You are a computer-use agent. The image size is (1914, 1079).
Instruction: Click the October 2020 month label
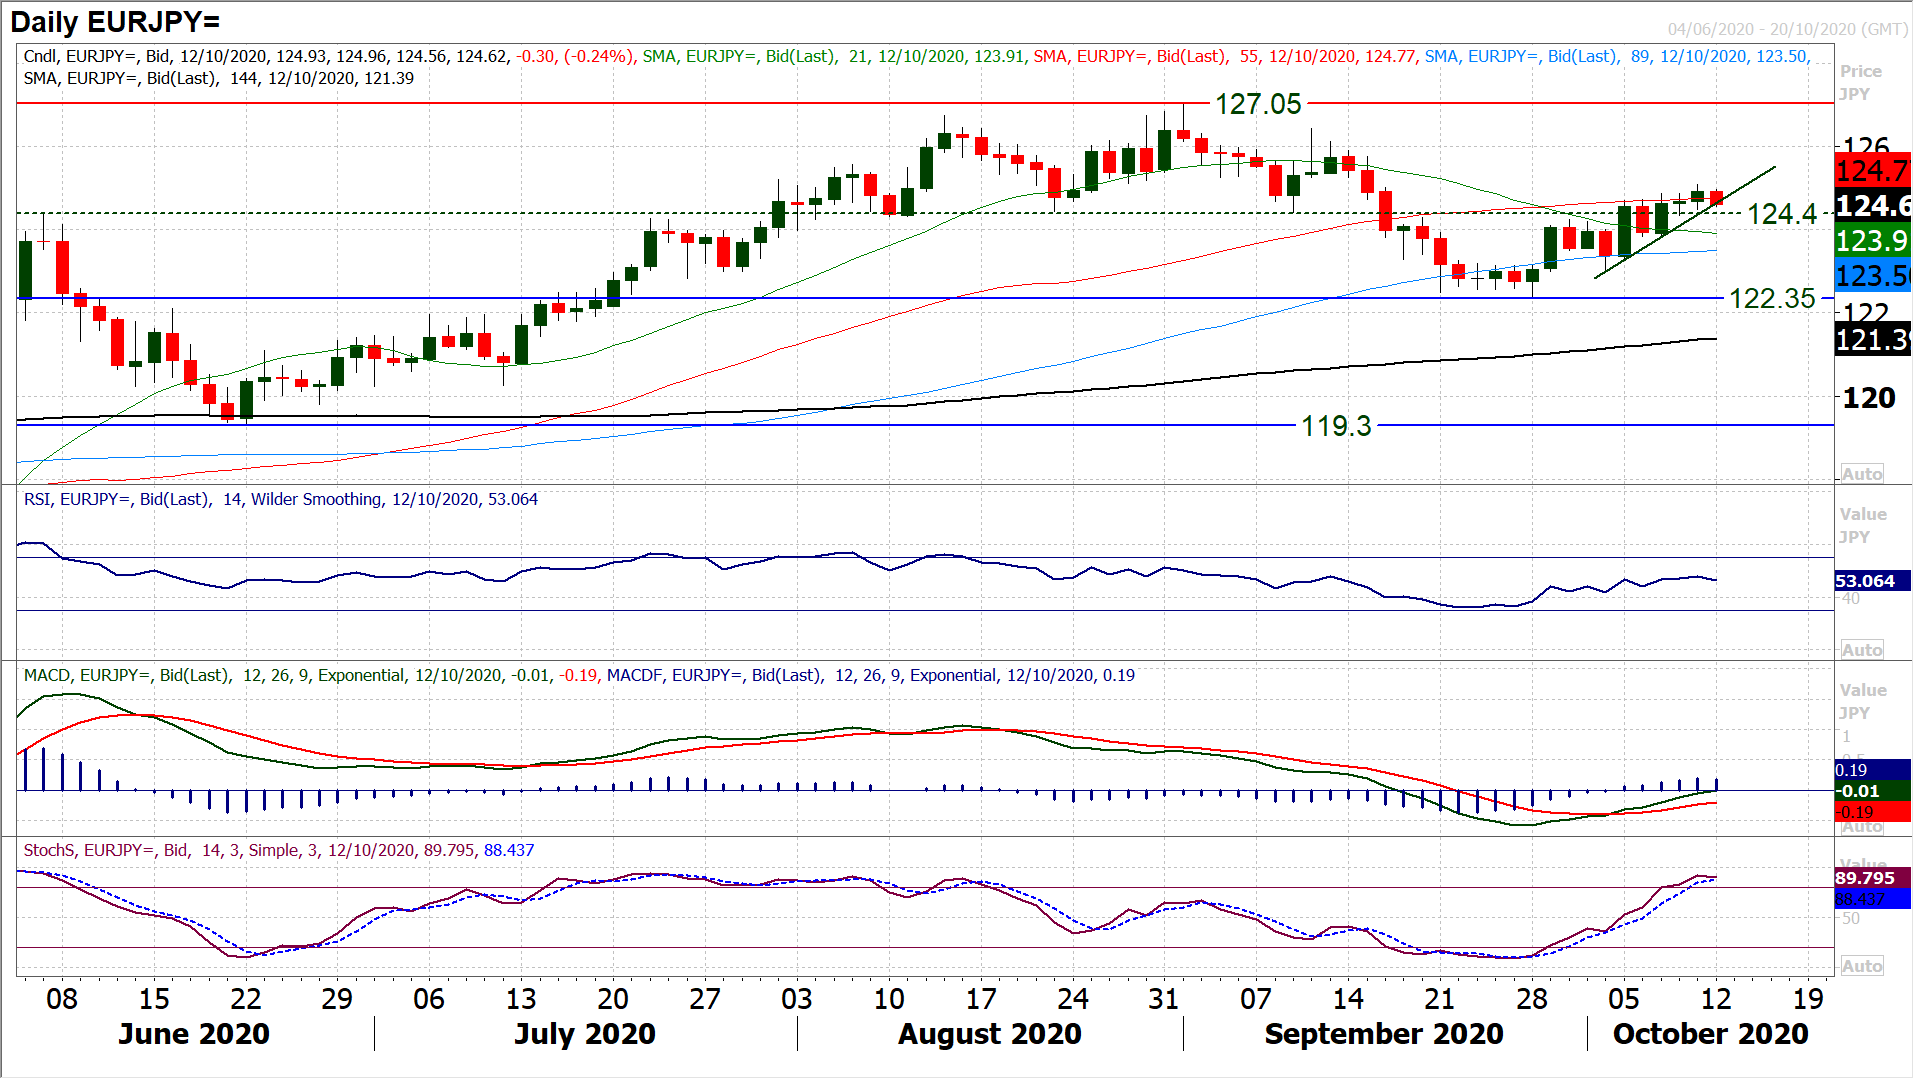point(1710,1033)
